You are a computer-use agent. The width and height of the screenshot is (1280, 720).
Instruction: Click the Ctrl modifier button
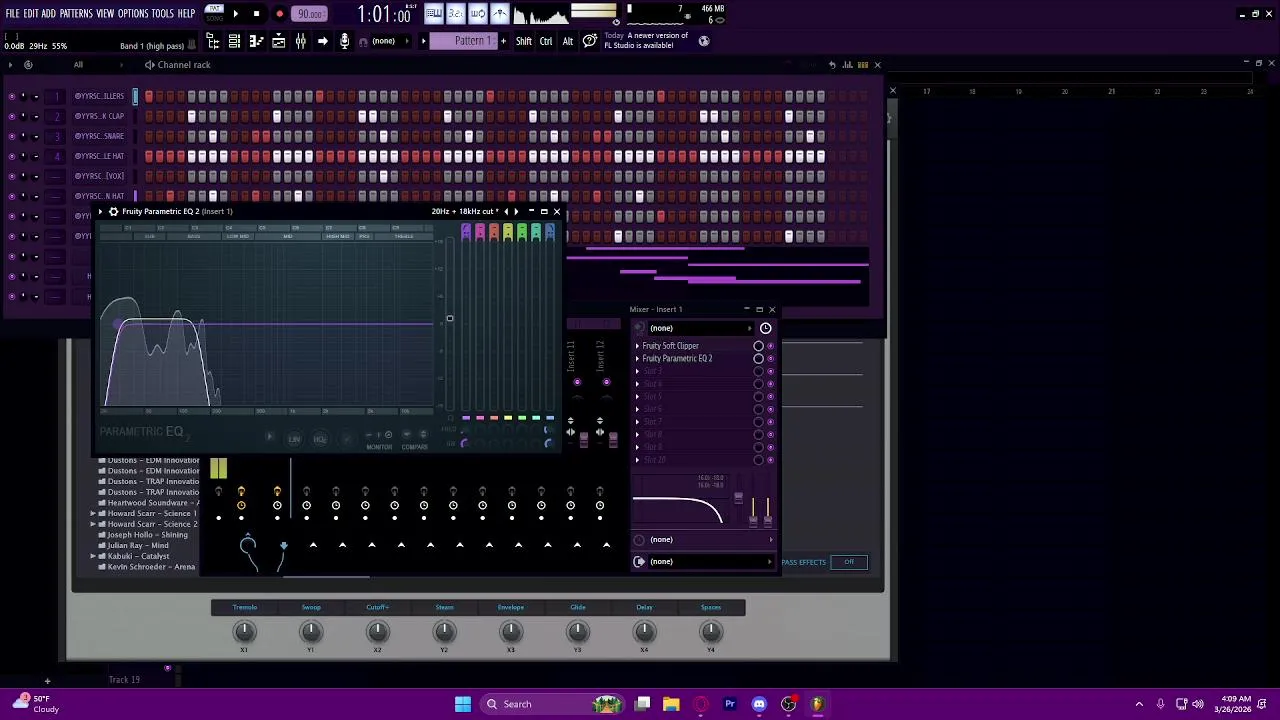(546, 41)
